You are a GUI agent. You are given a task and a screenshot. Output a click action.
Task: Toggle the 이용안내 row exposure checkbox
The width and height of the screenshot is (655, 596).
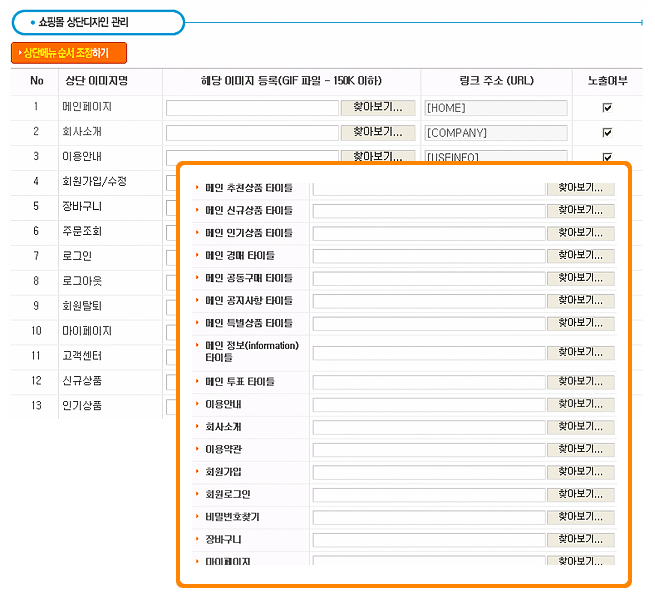[x=606, y=156]
